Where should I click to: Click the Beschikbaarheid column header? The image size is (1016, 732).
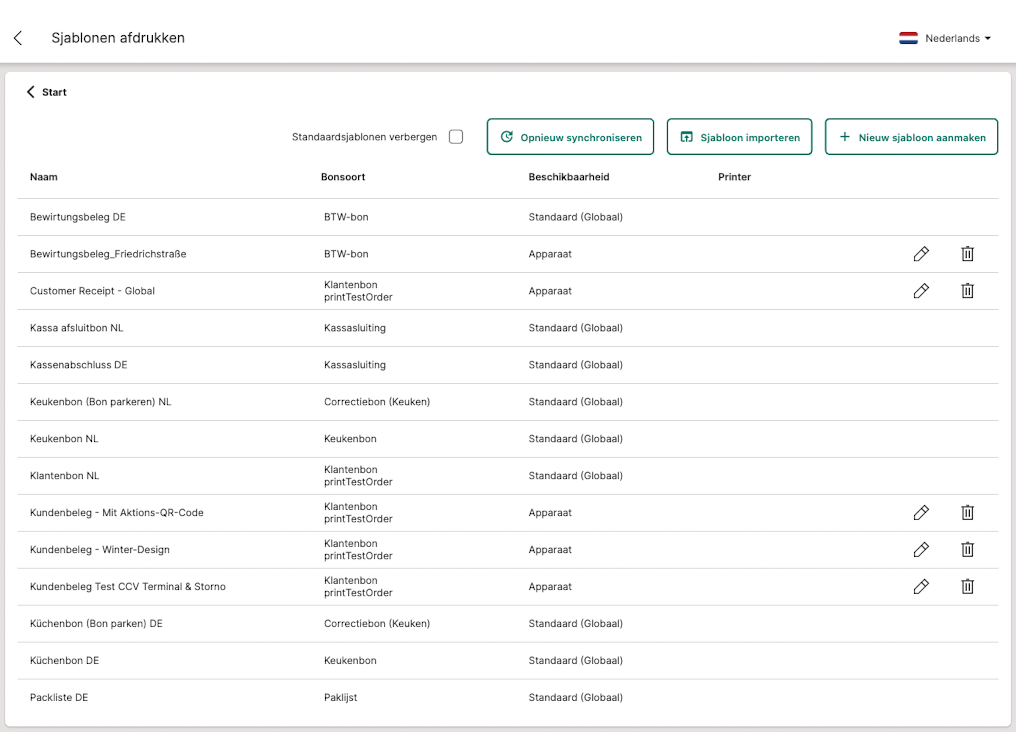click(x=568, y=177)
